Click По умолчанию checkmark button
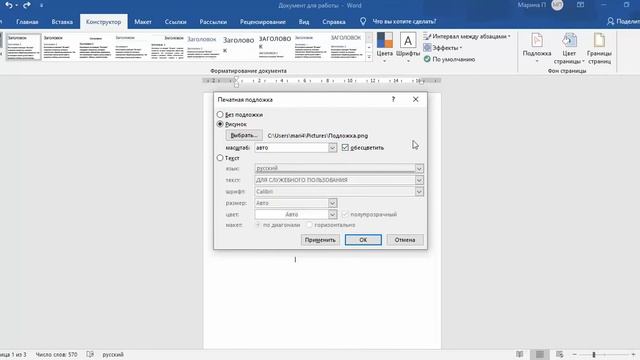640x360 pixels. [x=449, y=59]
